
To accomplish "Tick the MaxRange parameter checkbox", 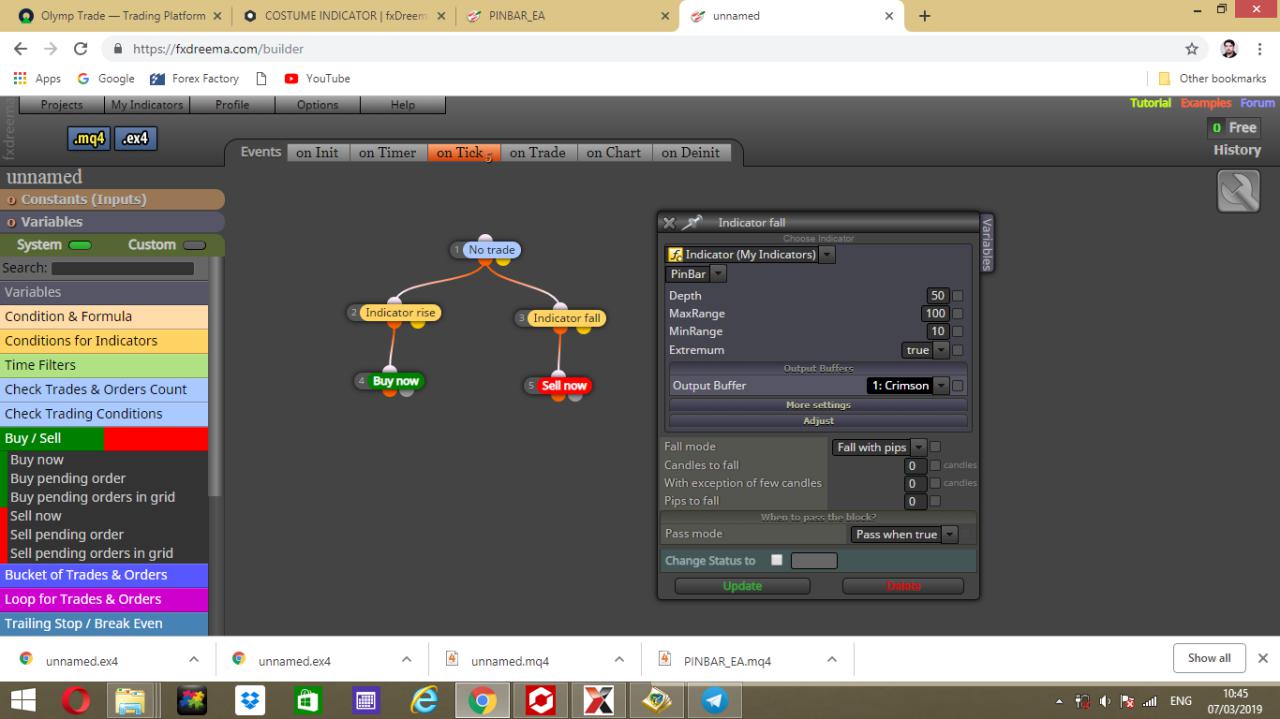I will [x=957, y=313].
